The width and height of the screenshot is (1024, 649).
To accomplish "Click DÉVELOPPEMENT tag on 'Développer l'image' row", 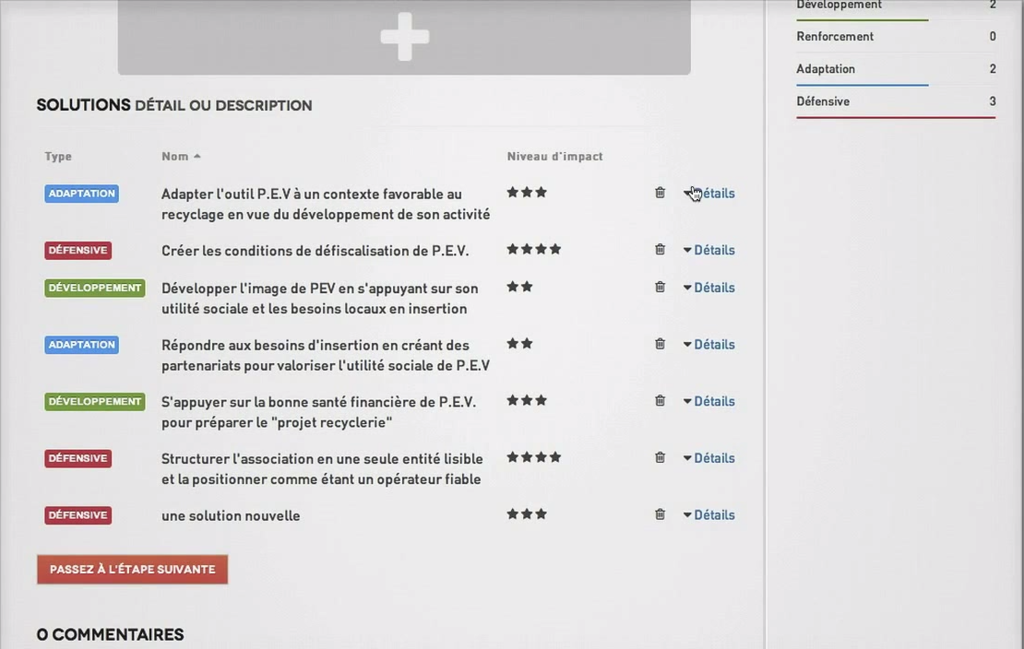I will pyautogui.click(x=95, y=288).
